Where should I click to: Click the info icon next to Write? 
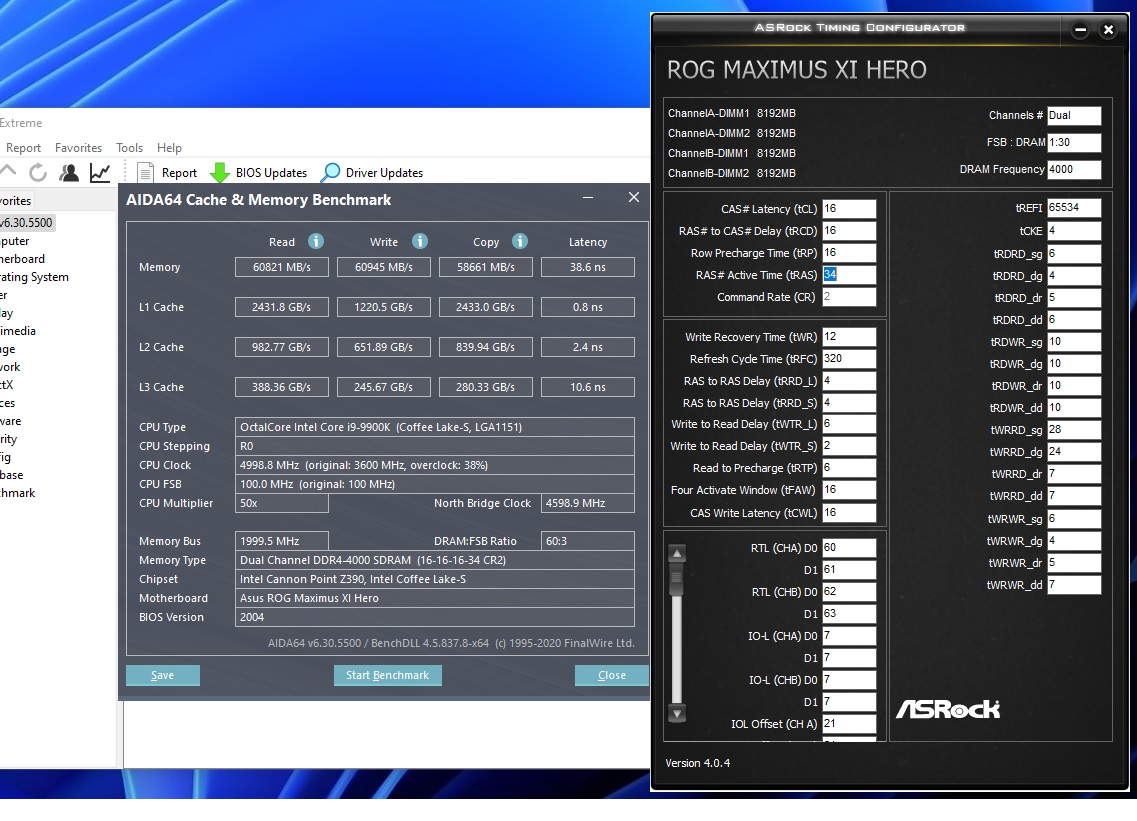click(420, 241)
